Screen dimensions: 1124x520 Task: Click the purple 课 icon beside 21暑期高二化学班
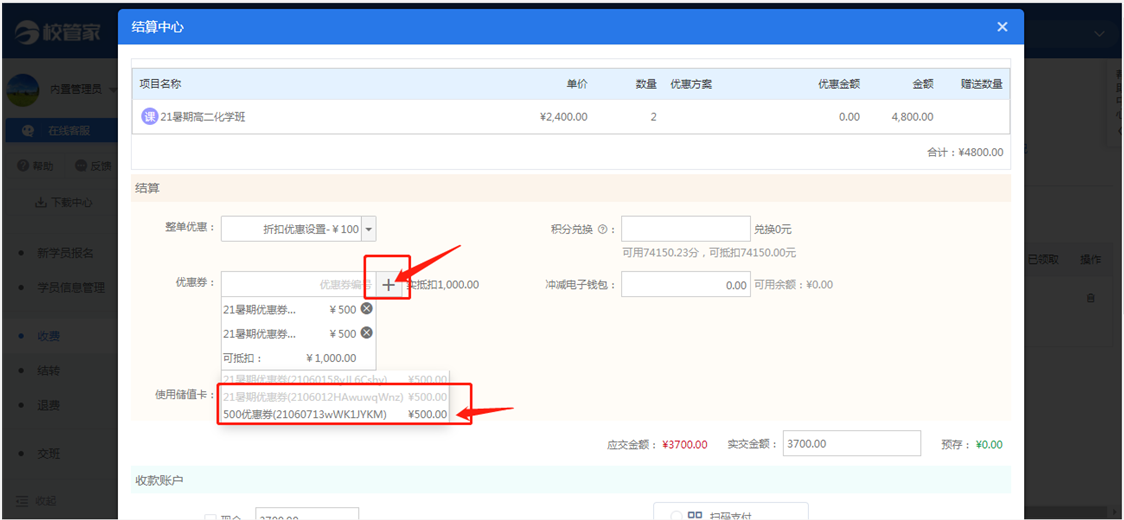(149, 117)
